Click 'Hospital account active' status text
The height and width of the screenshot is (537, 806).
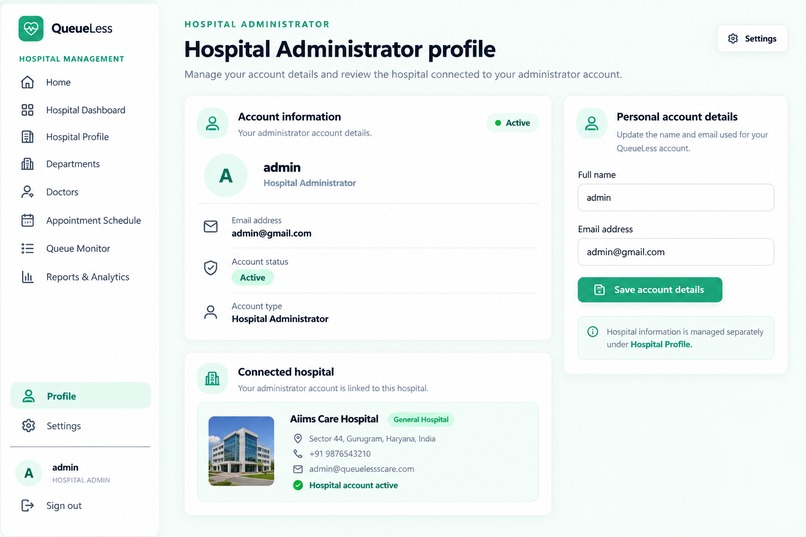pyautogui.click(x=353, y=485)
